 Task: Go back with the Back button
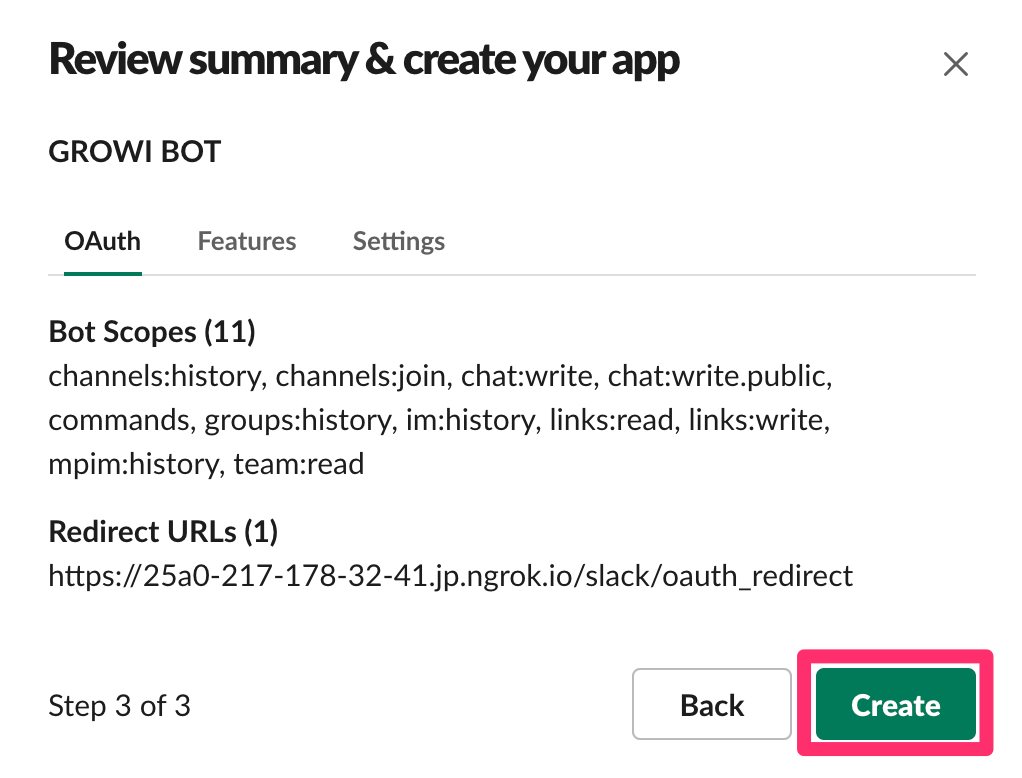(712, 704)
